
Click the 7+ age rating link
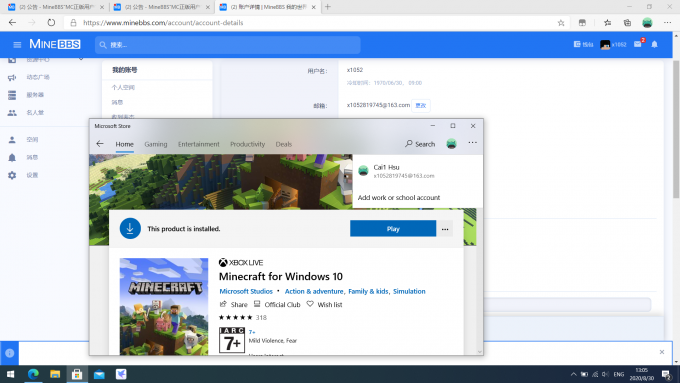pos(252,332)
